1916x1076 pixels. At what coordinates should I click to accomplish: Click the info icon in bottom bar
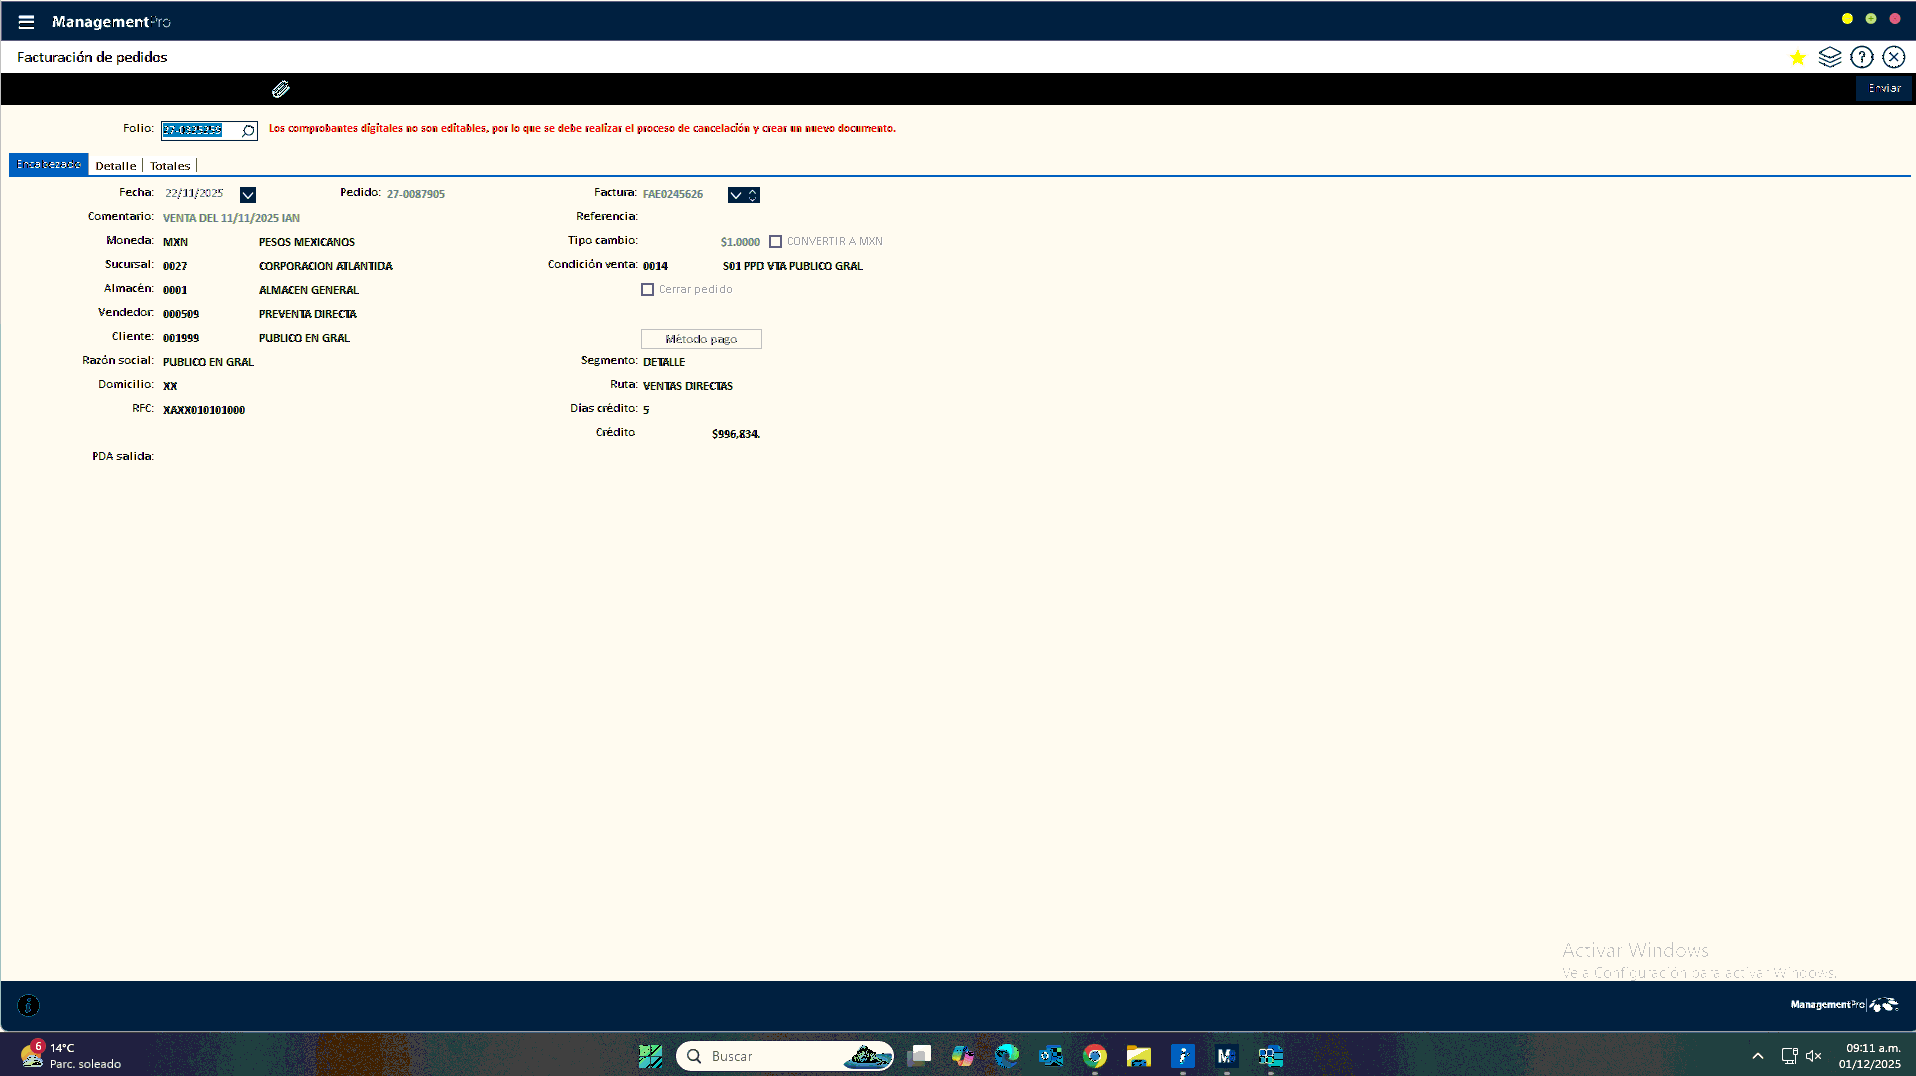(x=29, y=1006)
